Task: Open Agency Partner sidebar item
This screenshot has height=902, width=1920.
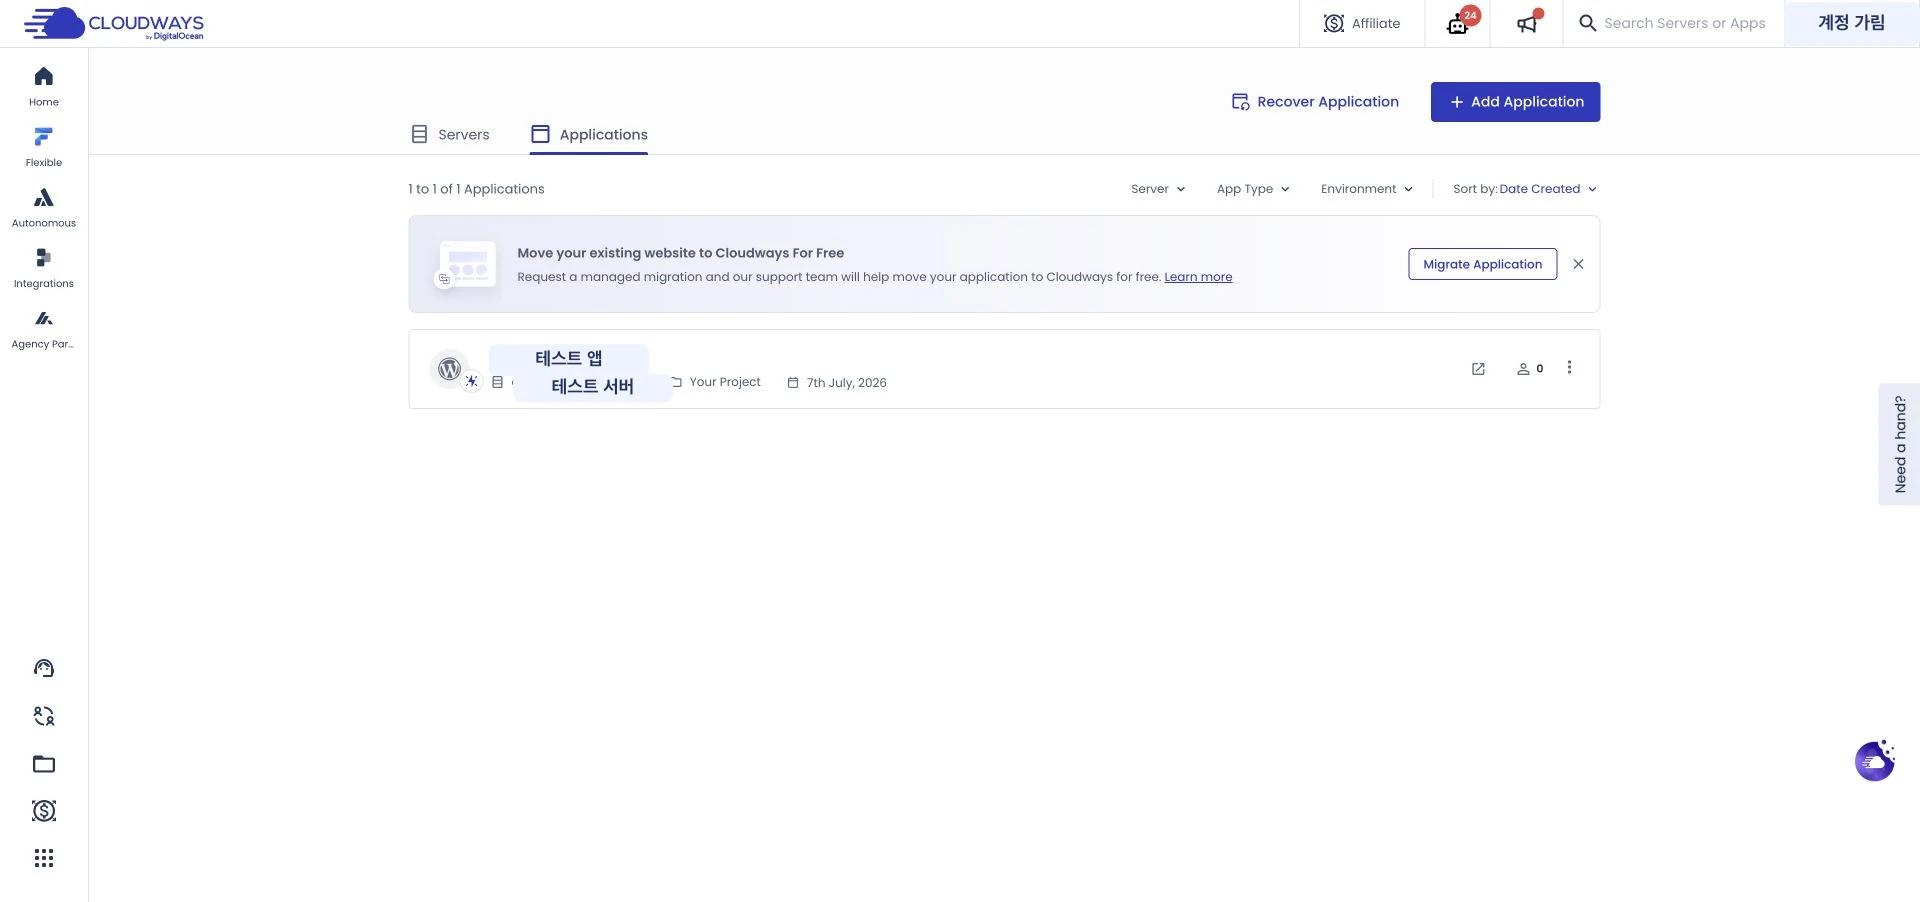Action: click(x=44, y=329)
